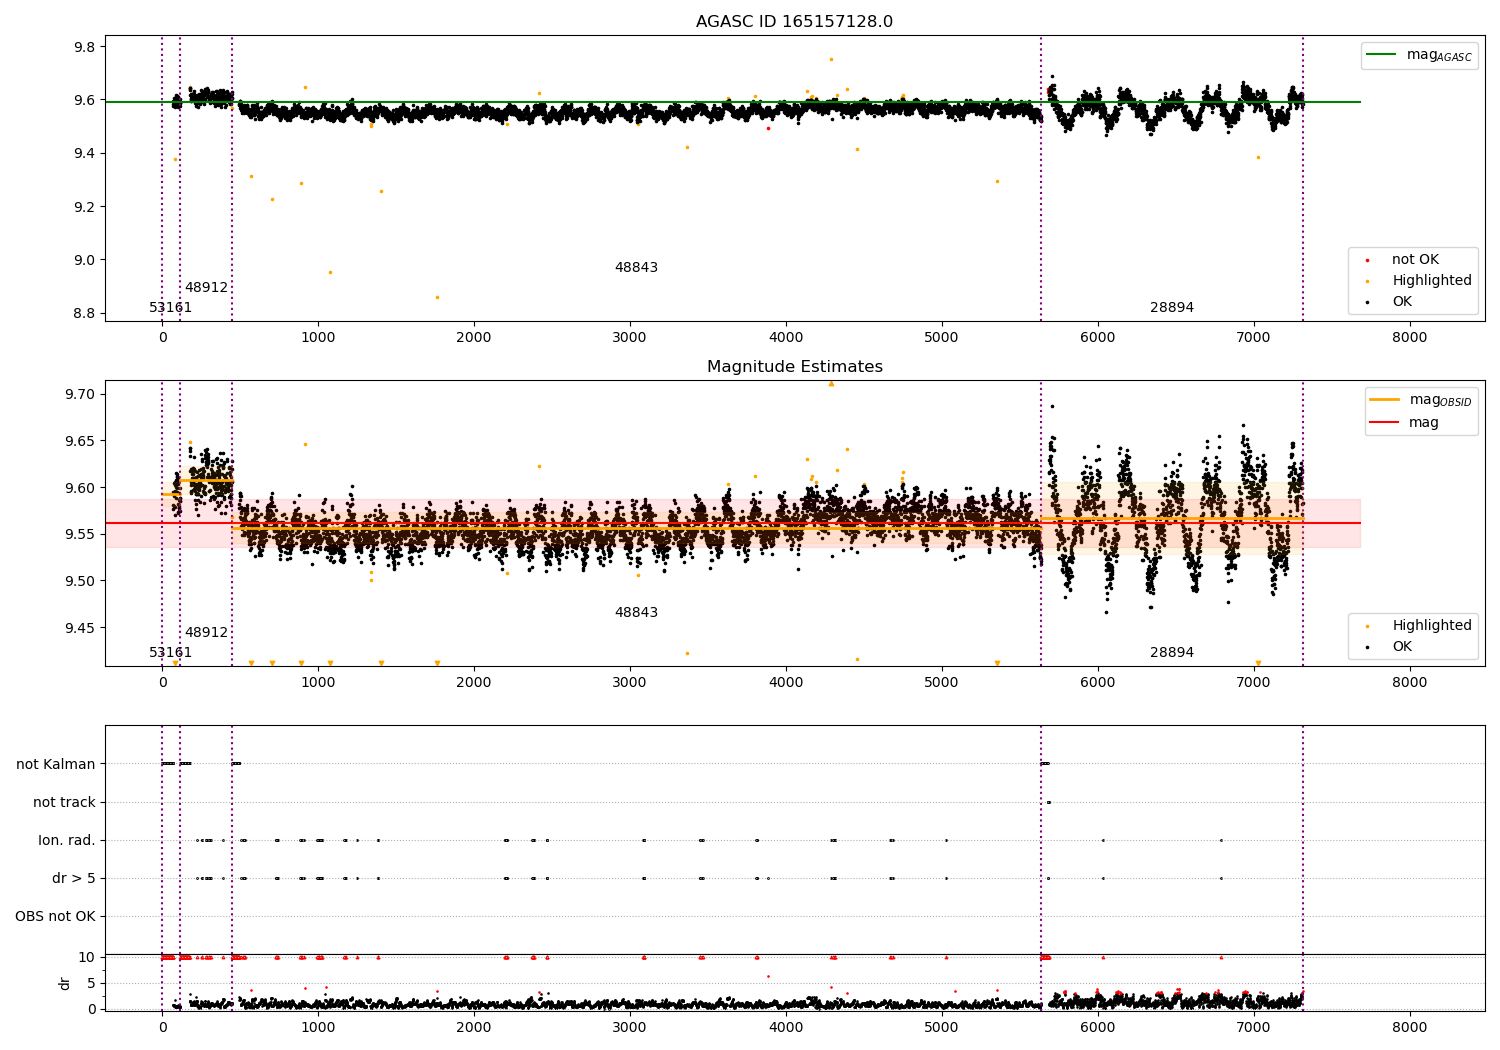Select the 9.55 y-axis tick label

[81, 534]
